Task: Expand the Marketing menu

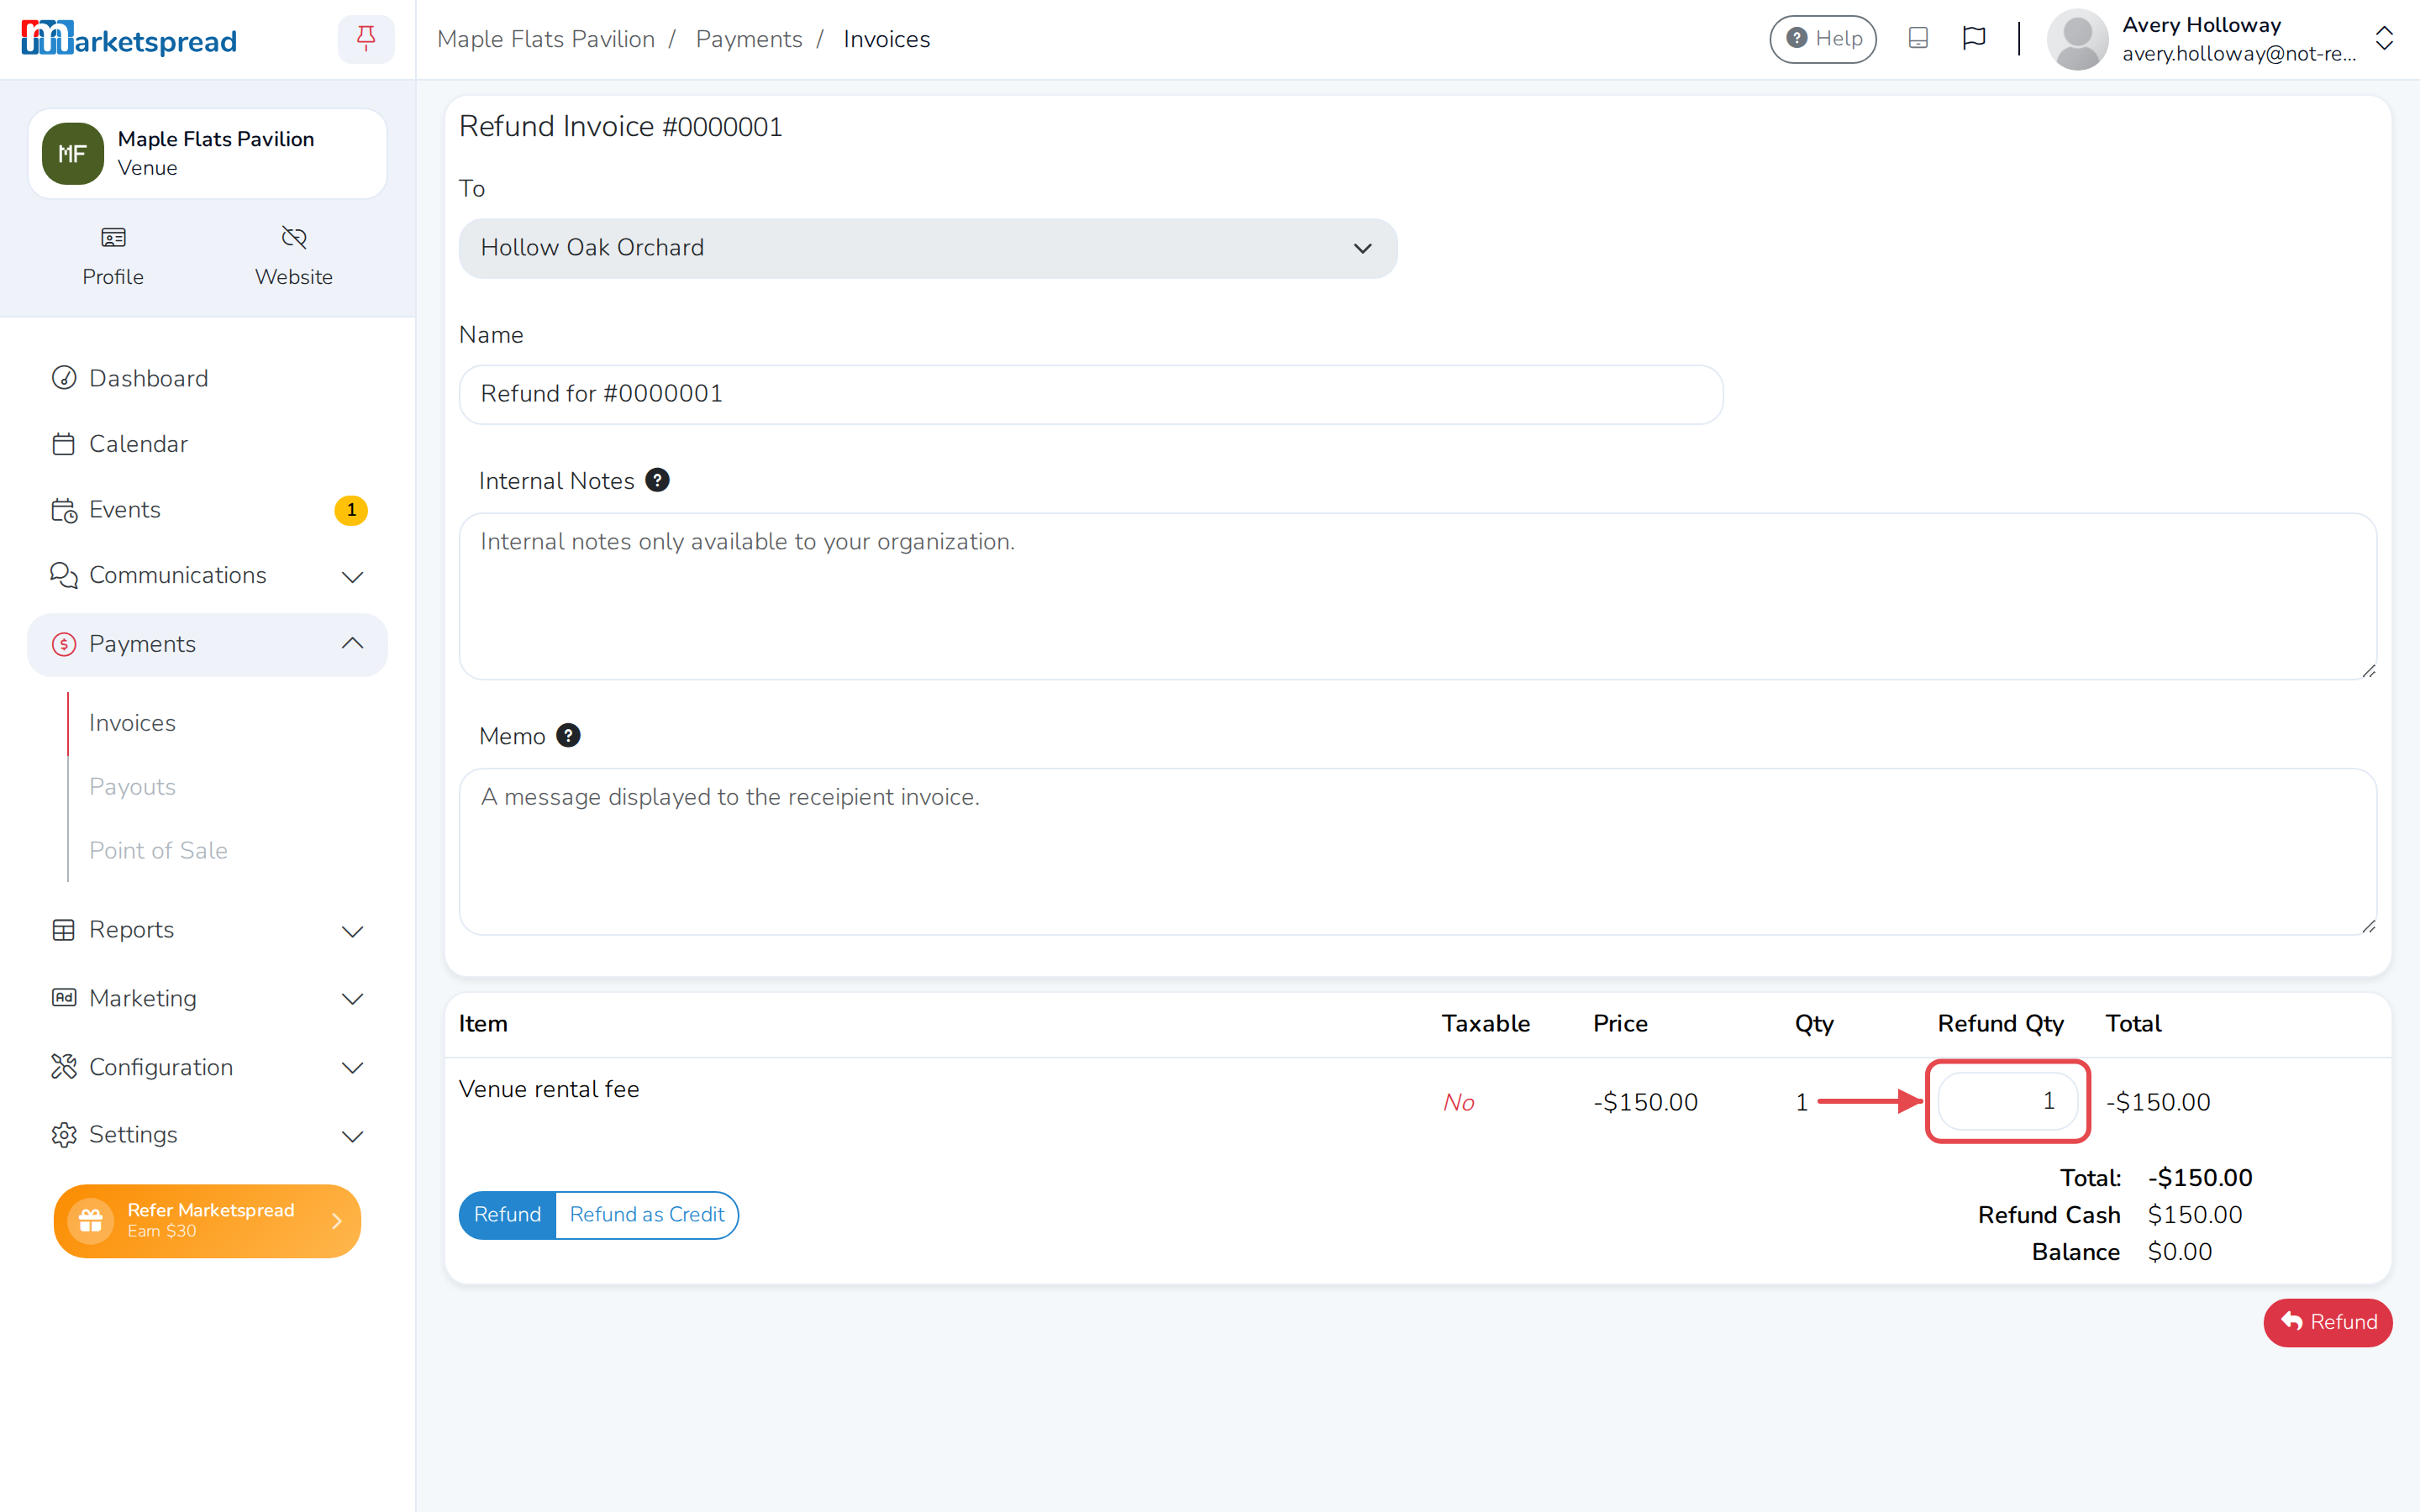Action: click(207, 998)
